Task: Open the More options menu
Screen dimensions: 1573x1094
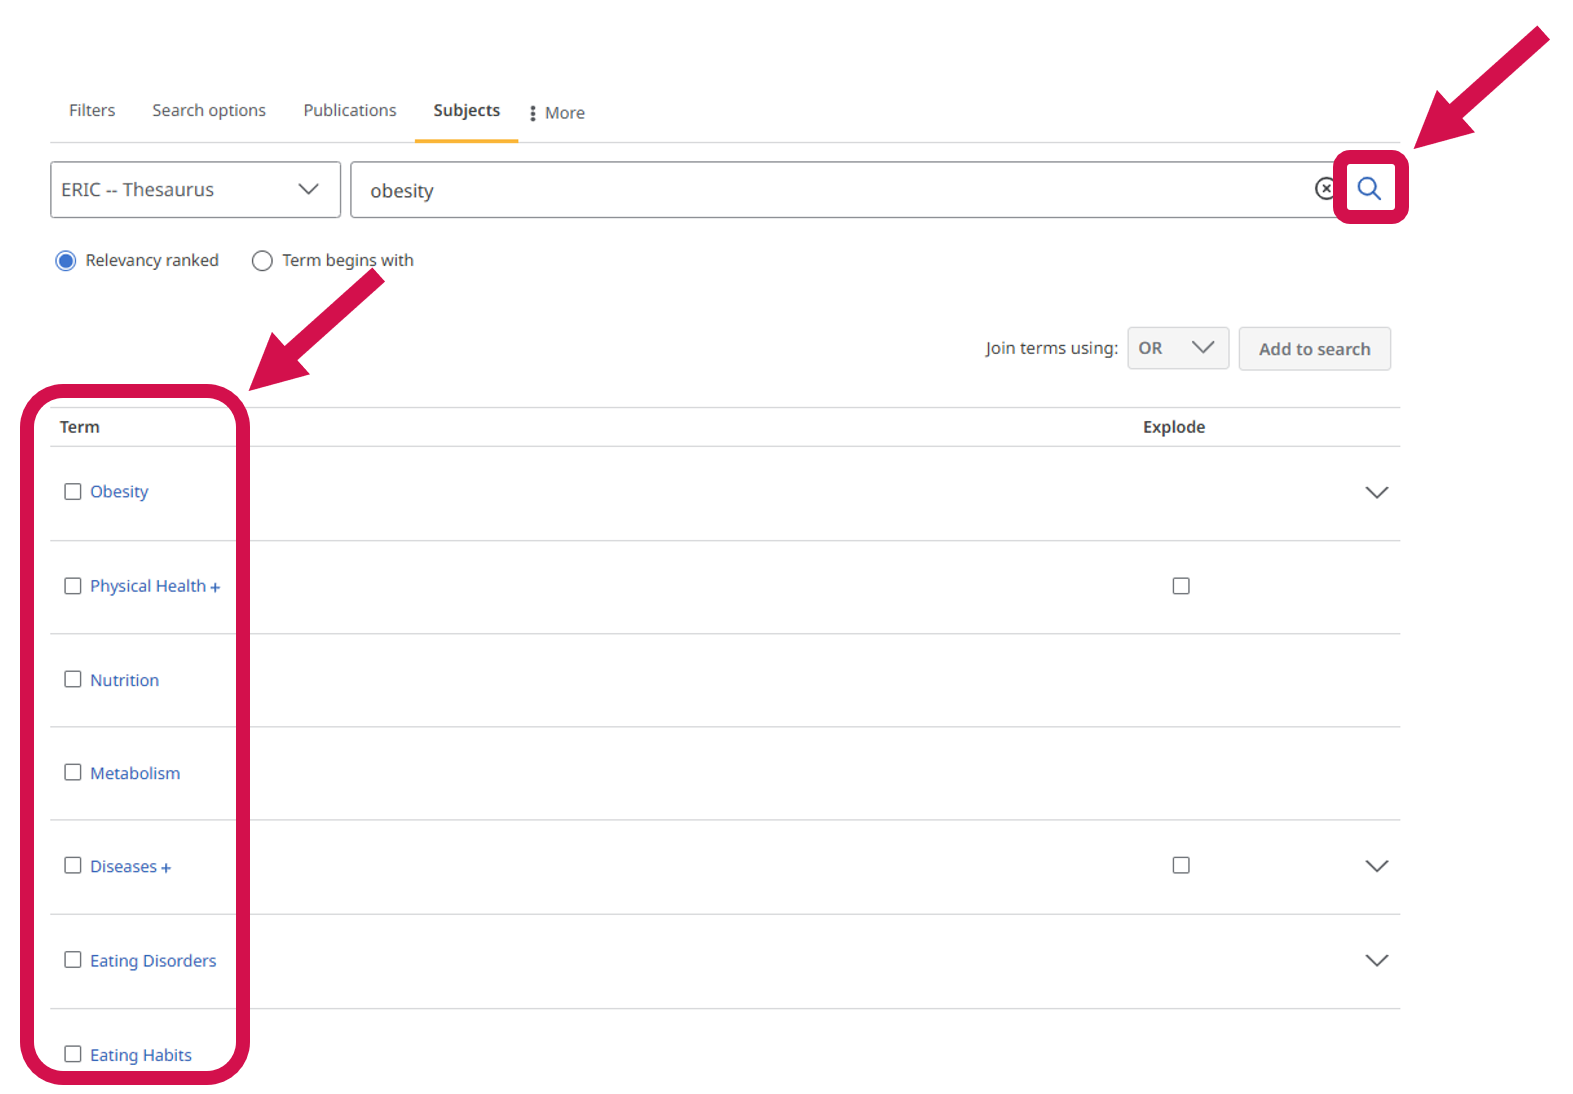Action: tap(557, 113)
